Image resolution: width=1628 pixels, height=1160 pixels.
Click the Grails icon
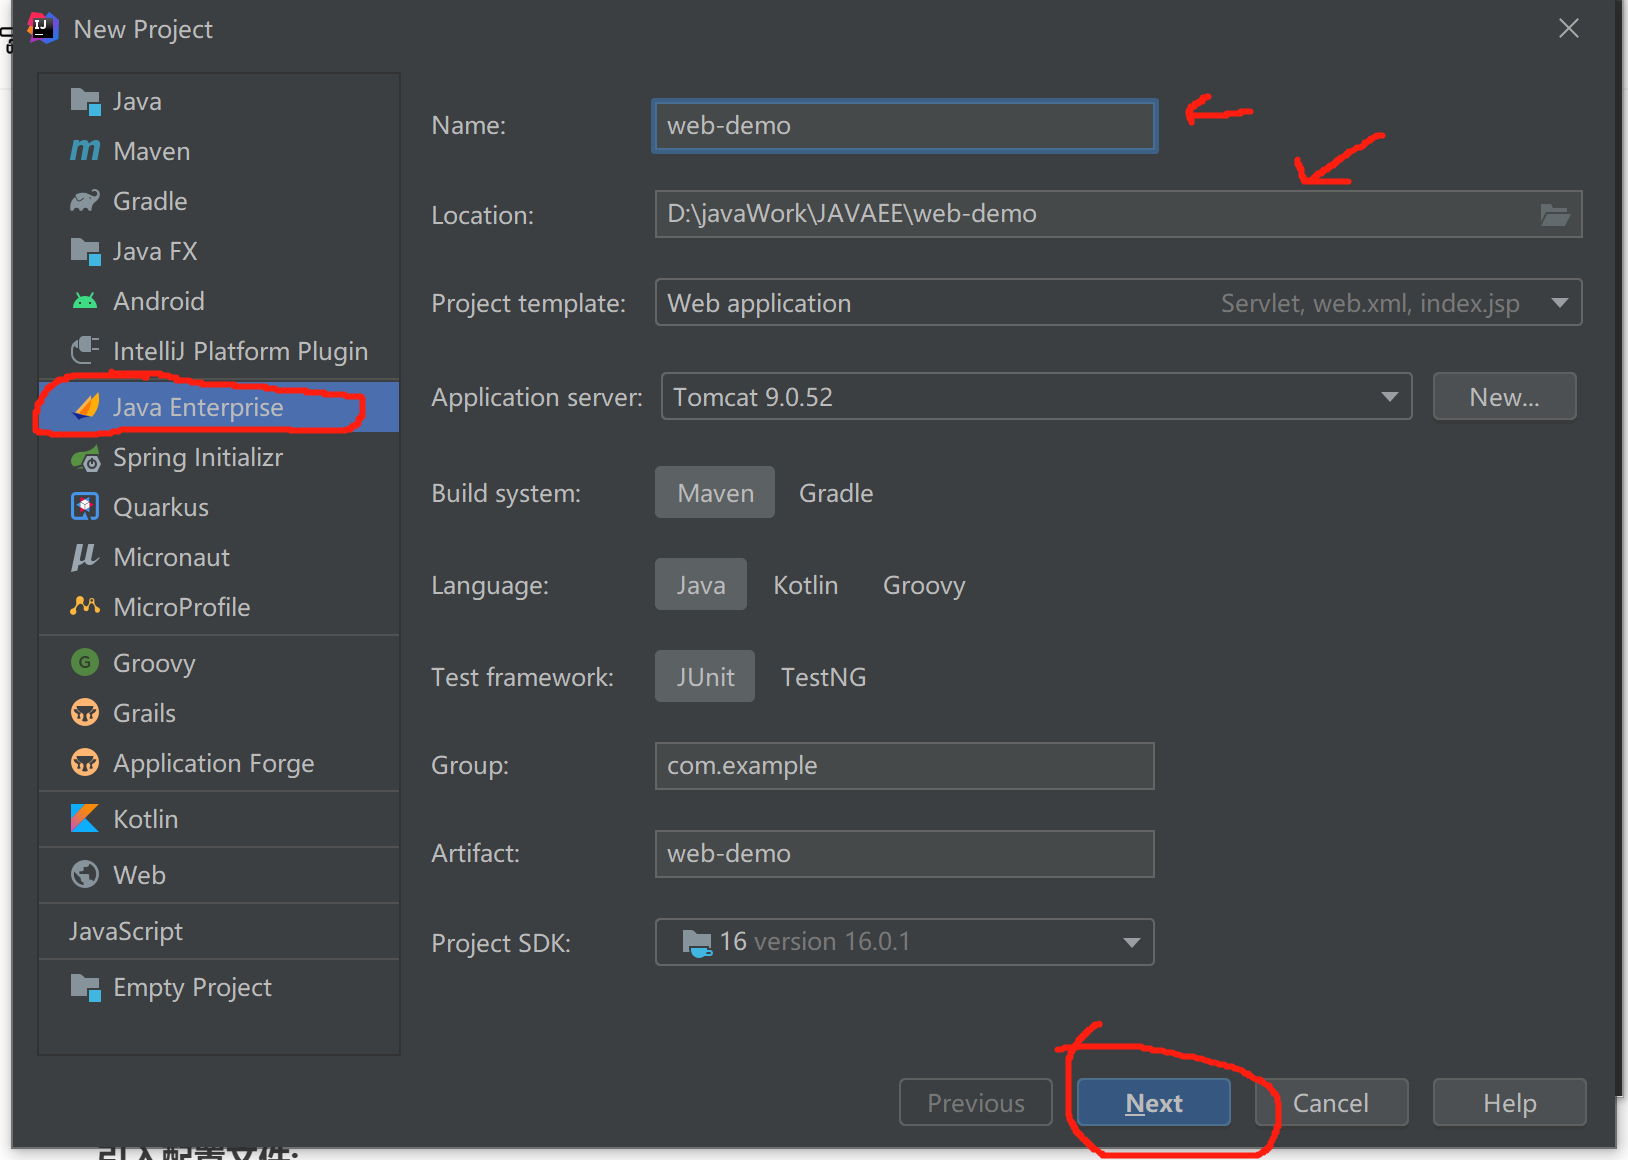[x=85, y=713]
